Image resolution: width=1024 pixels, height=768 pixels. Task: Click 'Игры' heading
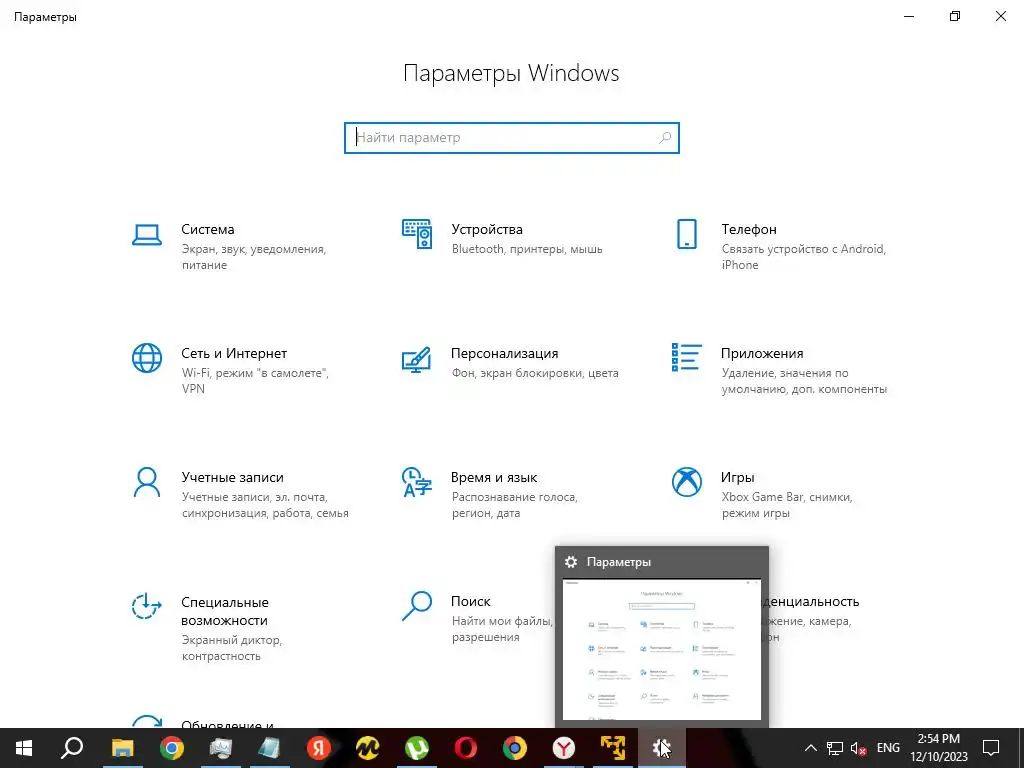pos(737,477)
